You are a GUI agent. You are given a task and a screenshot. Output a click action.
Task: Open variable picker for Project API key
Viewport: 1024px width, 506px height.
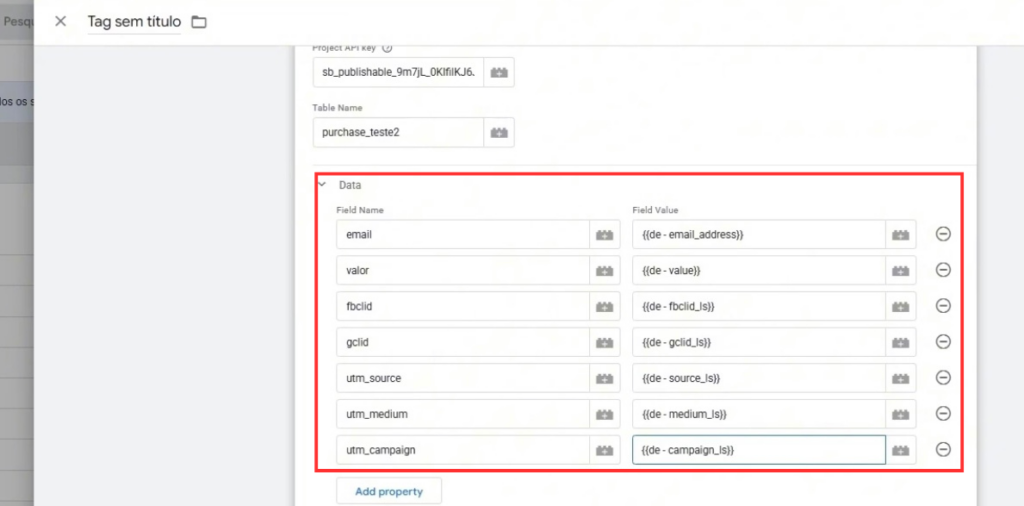pyautogui.click(x=499, y=72)
